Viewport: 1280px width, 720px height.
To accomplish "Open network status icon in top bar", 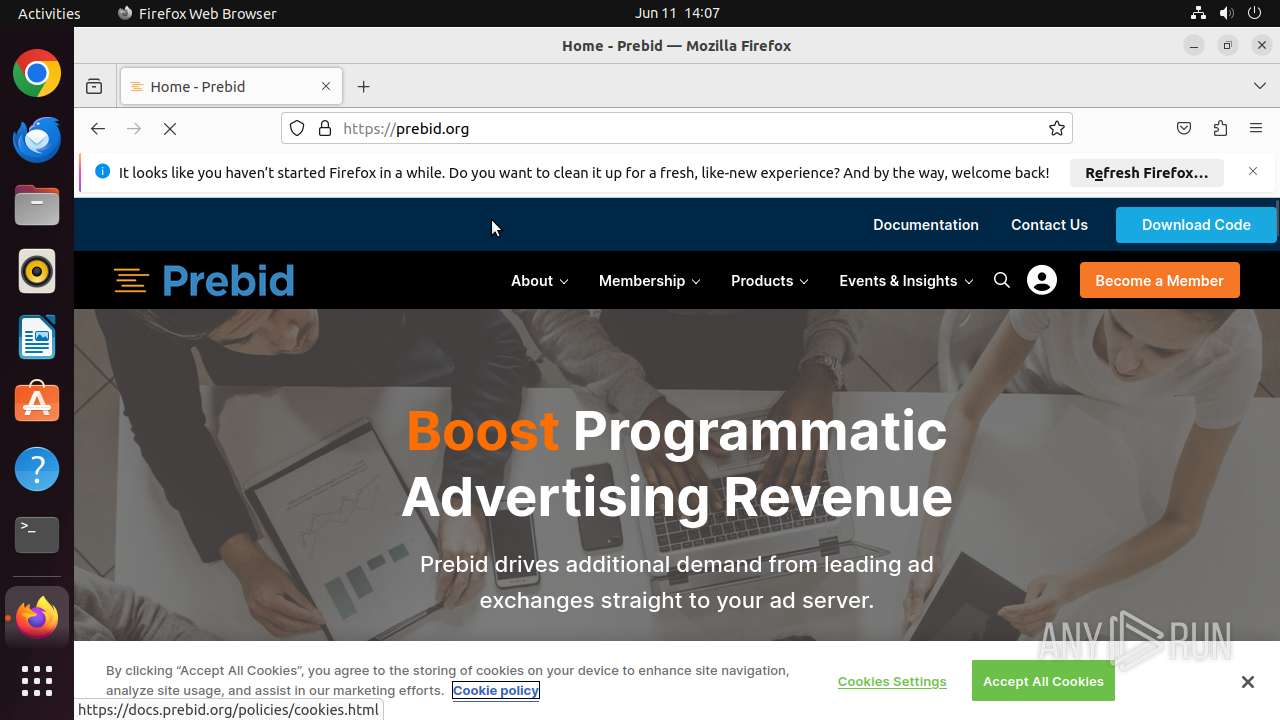I will pyautogui.click(x=1198, y=13).
